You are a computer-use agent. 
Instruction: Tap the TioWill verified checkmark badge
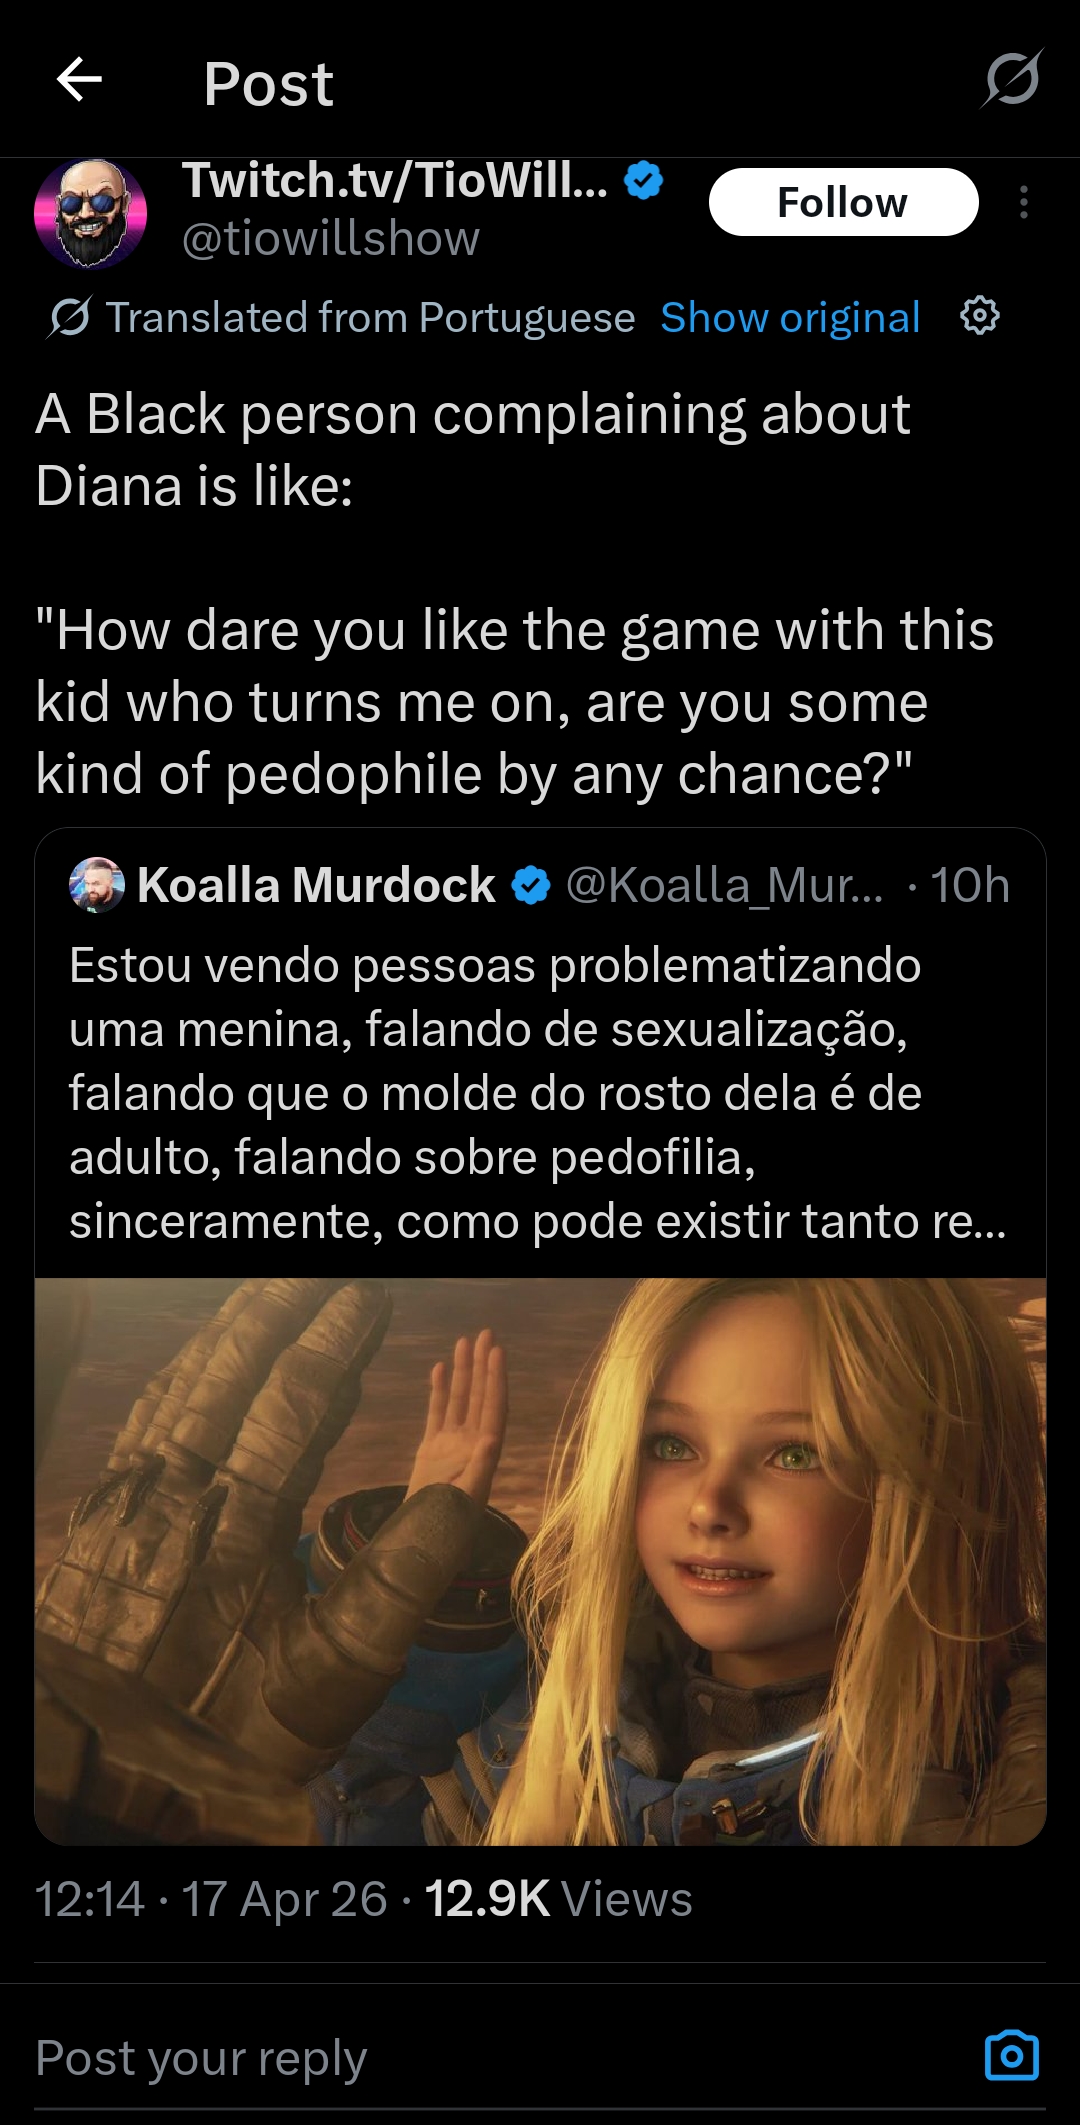[x=643, y=180]
